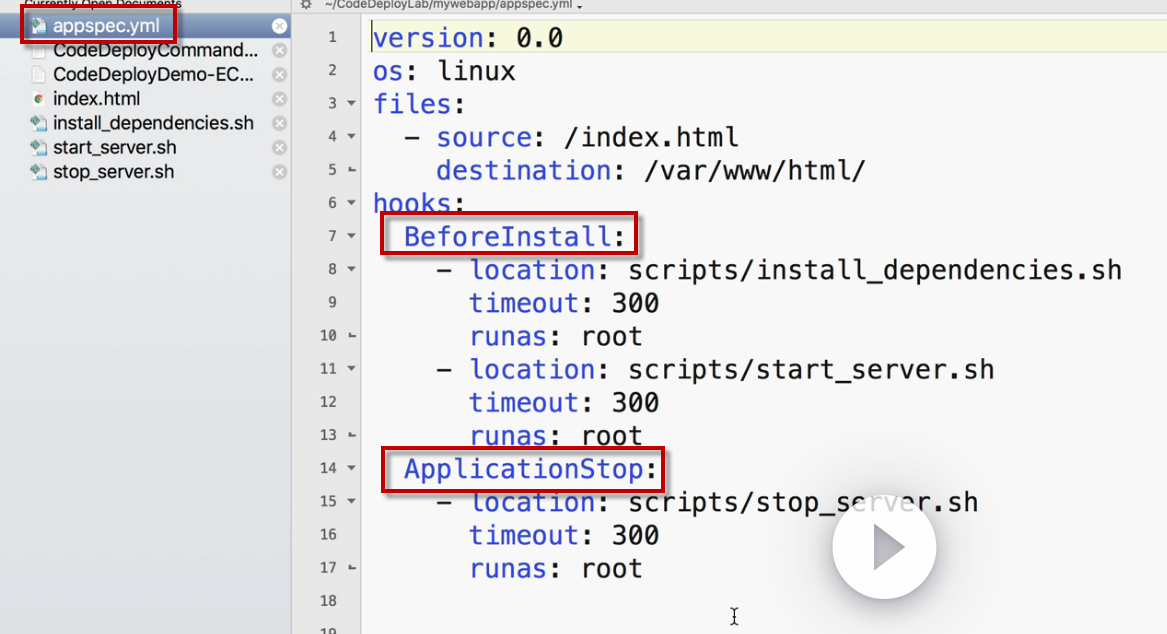Click line number 9 in the gutter
This screenshot has width=1167, height=634.
coord(332,302)
